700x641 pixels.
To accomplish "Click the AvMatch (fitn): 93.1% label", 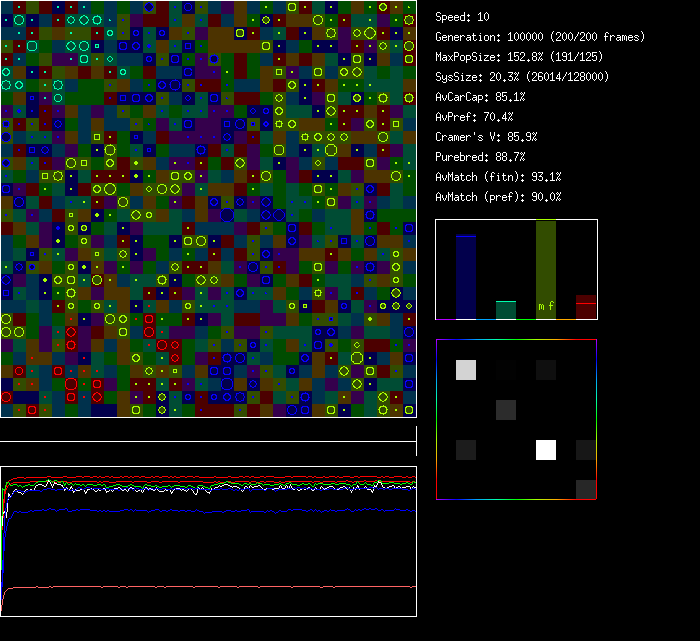I will (x=498, y=177).
